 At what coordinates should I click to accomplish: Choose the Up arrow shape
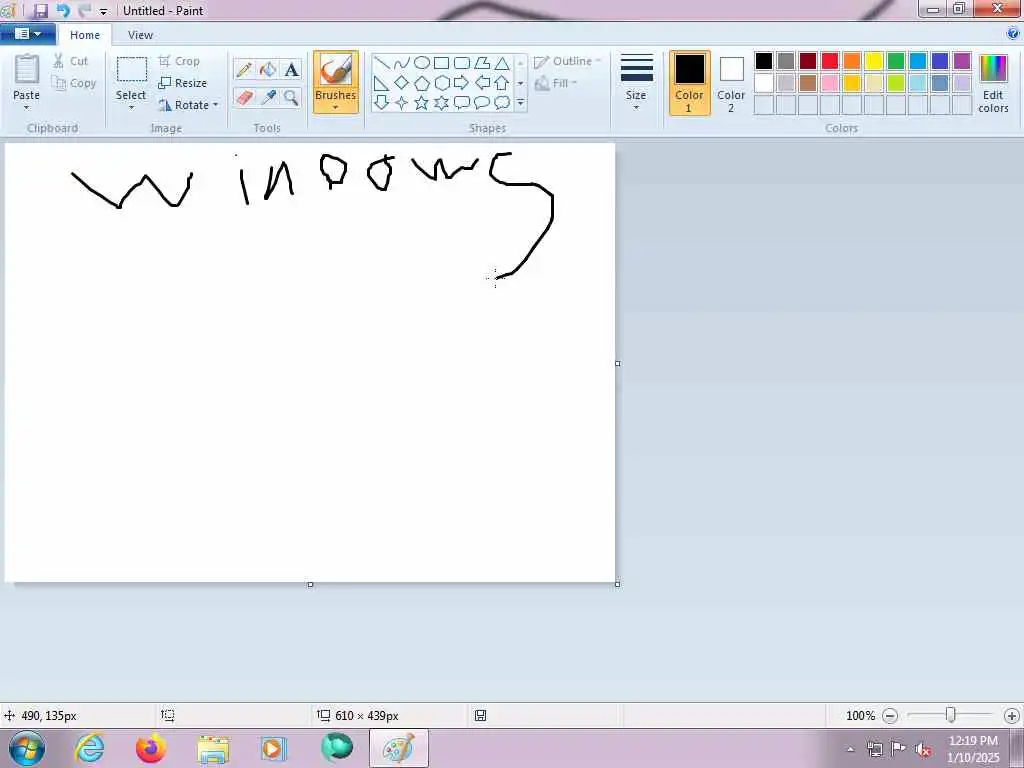pos(502,83)
